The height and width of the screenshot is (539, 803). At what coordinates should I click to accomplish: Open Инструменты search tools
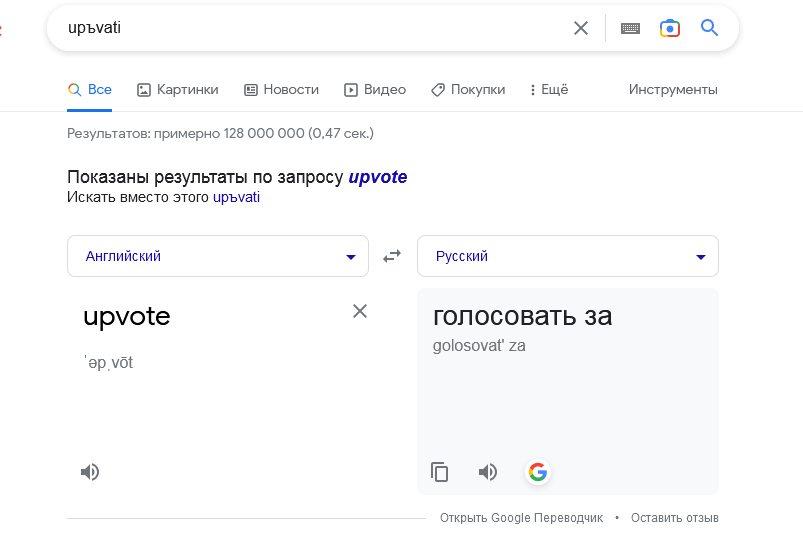point(673,90)
